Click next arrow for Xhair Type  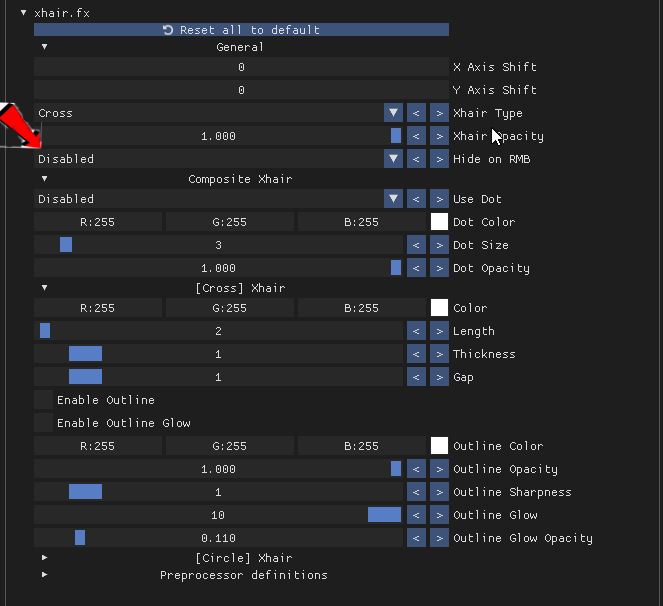(x=439, y=113)
